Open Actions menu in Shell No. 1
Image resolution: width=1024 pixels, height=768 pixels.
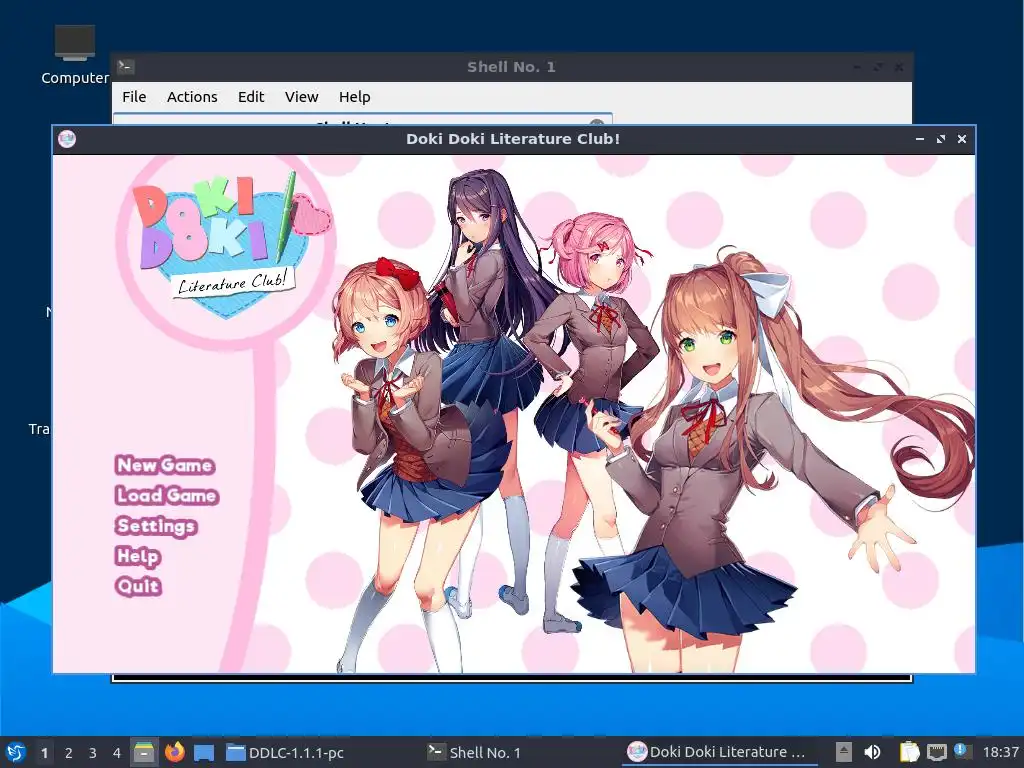click(x=192, y=97)
